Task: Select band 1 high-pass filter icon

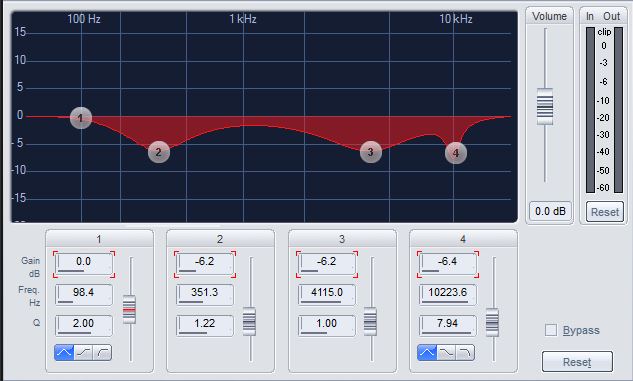Action: click(x=103, y=353)
